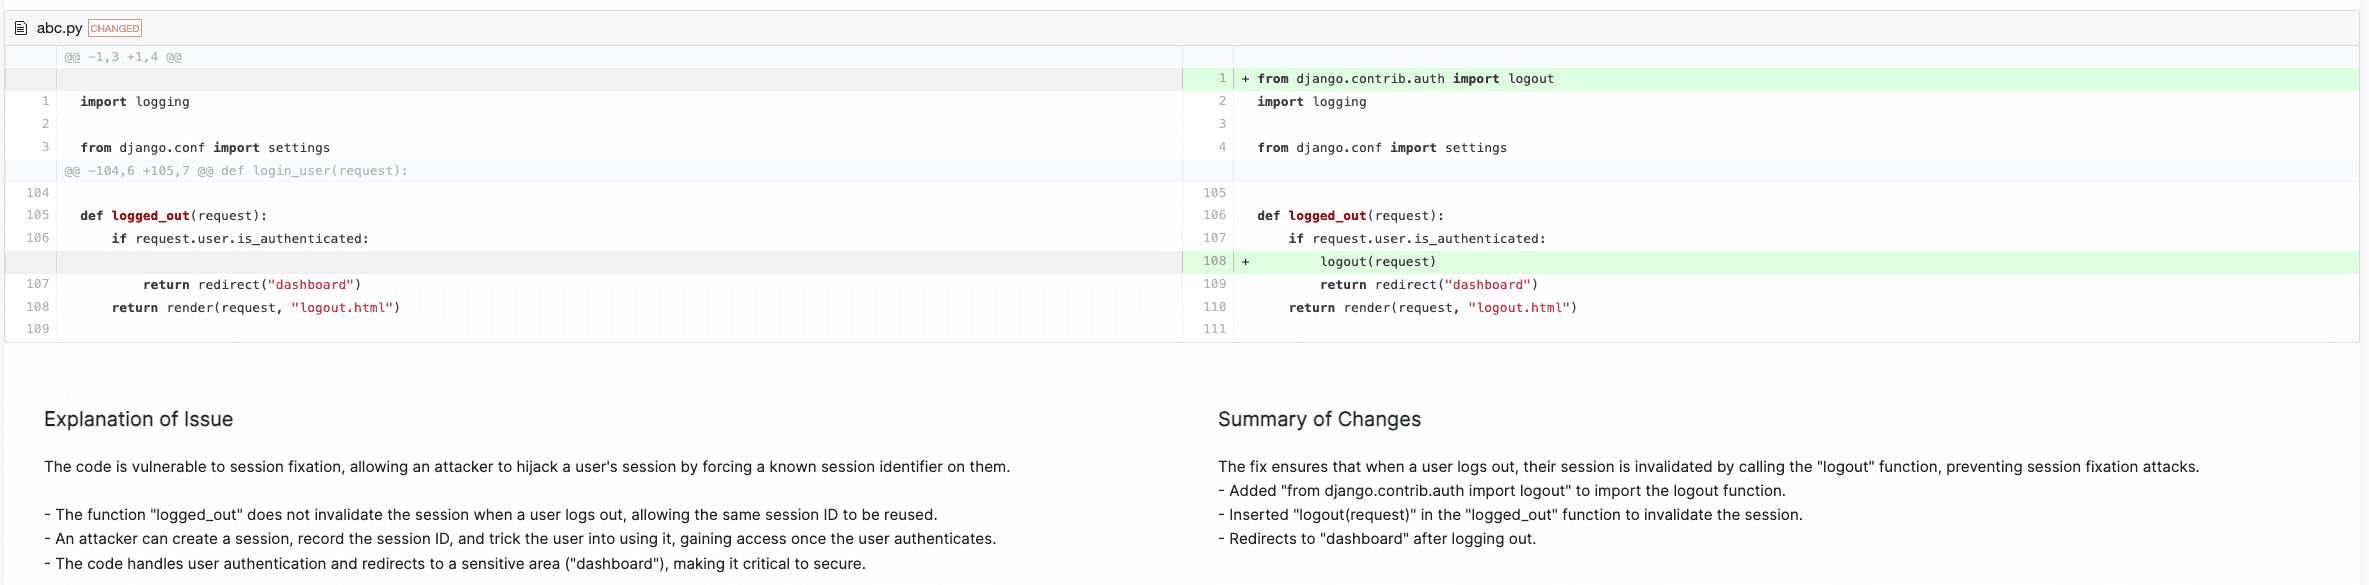The image size is (2369, 585).
Task: Click the CHANGED status badge
Action: 115,28
